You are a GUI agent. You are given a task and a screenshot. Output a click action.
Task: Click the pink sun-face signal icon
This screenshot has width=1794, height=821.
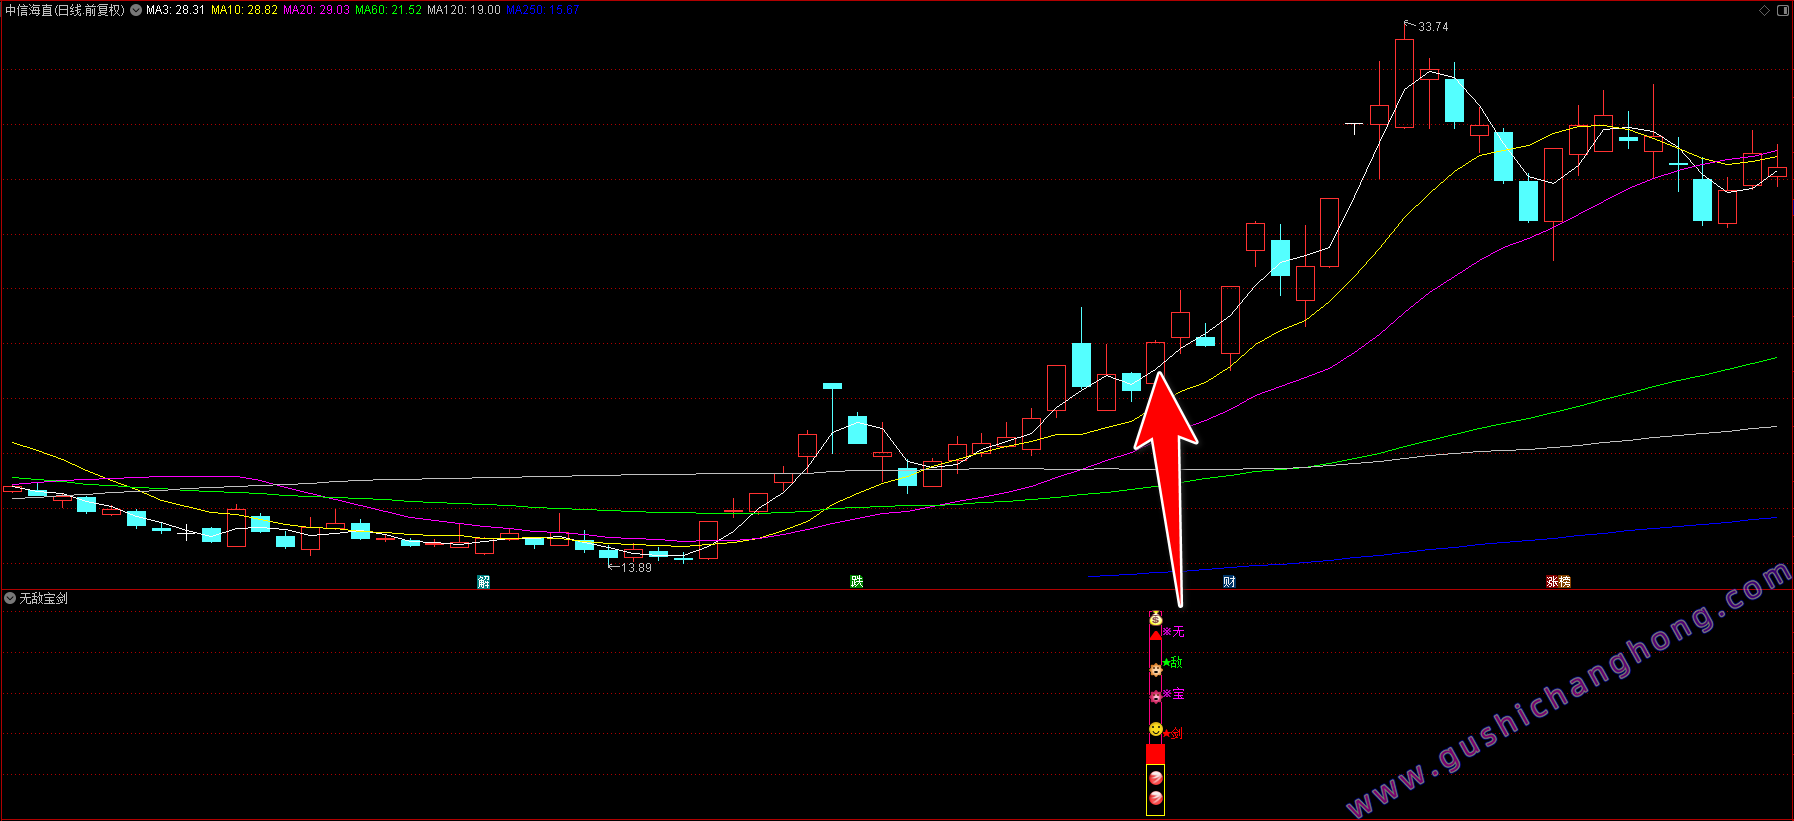(1155, 697)
